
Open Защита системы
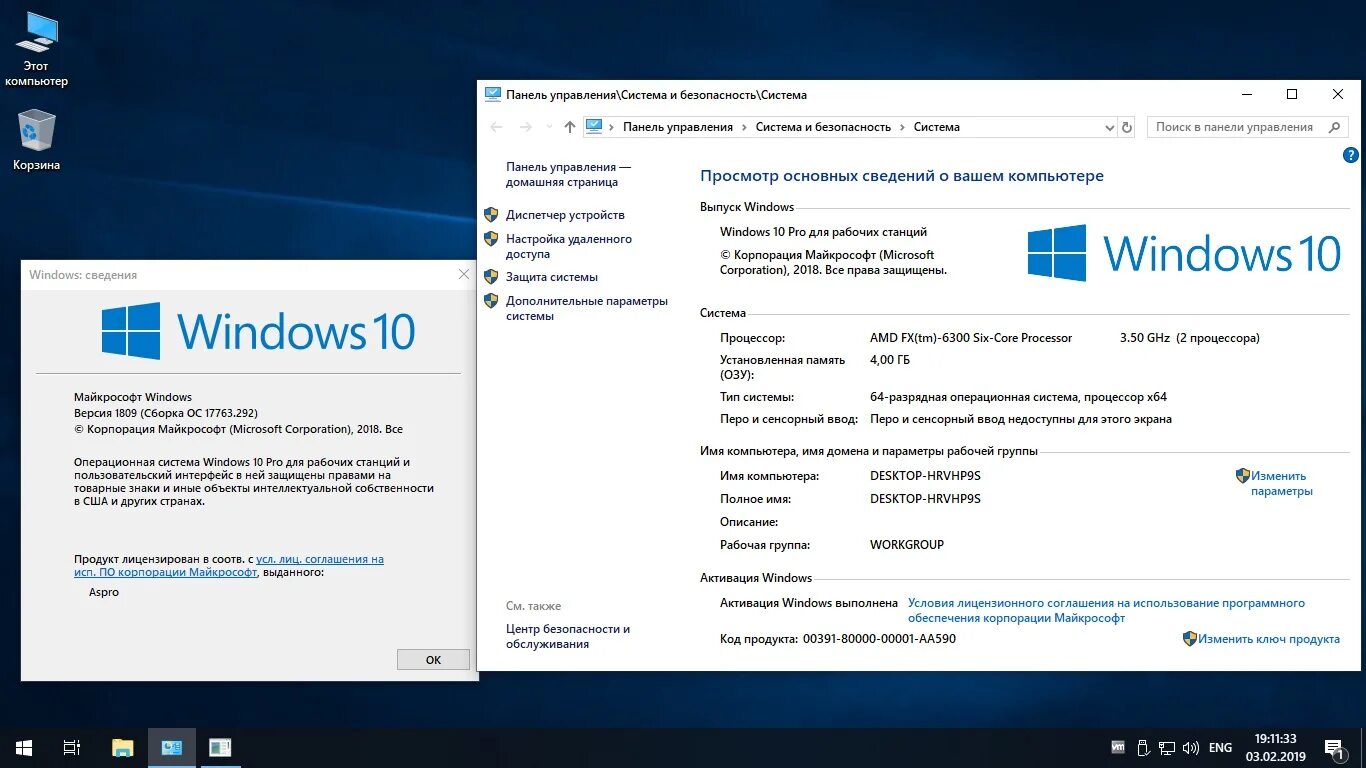click(552, 277)
